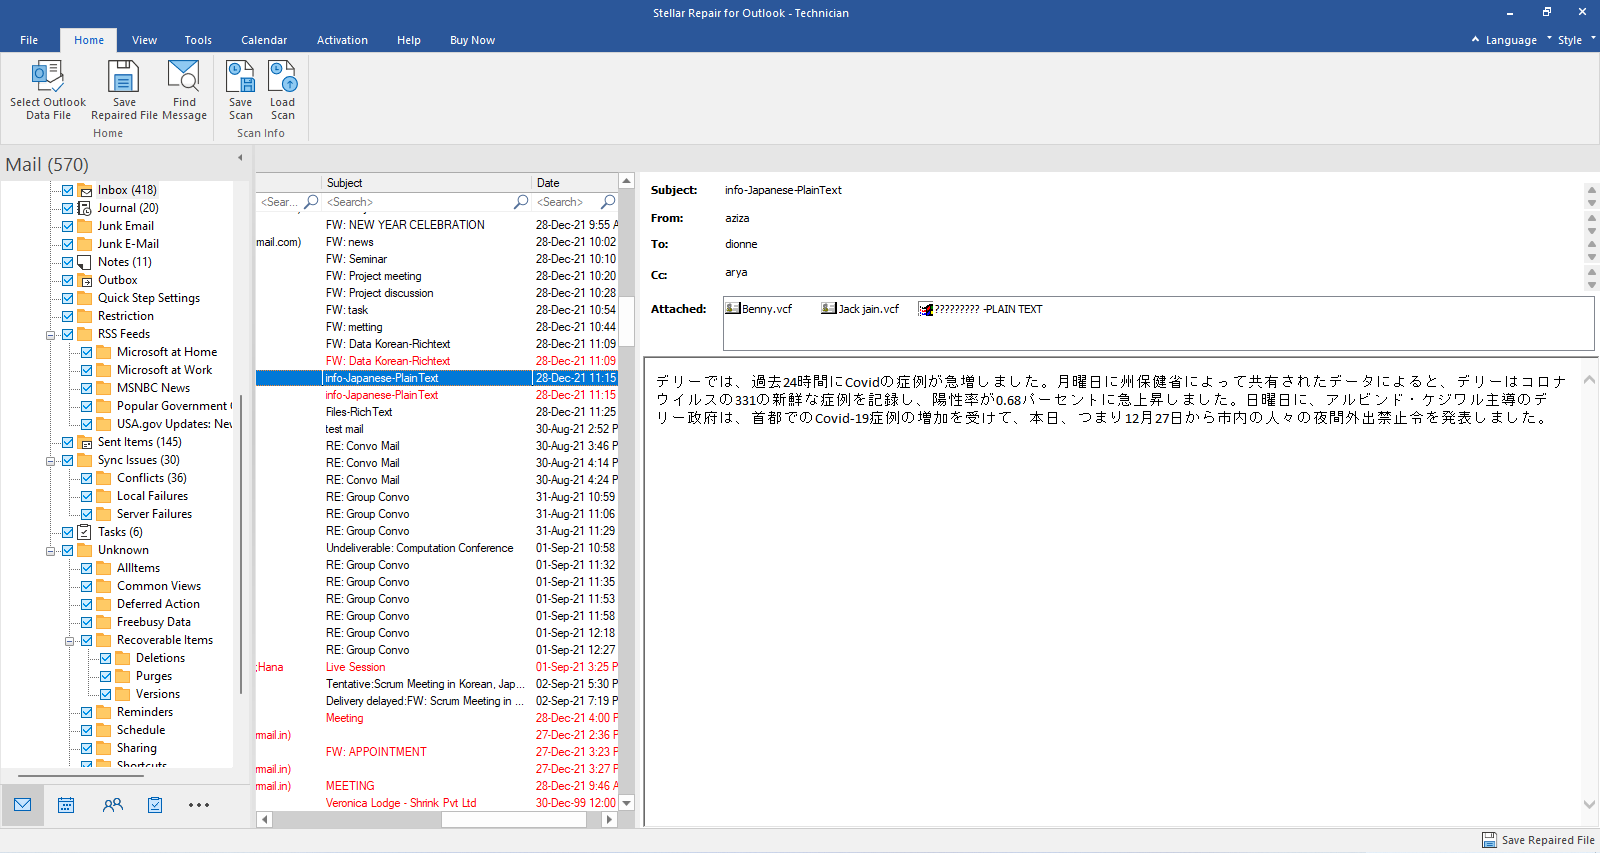Click the Date search input field
Screen dimensions: 1600x853
[566, 202]
